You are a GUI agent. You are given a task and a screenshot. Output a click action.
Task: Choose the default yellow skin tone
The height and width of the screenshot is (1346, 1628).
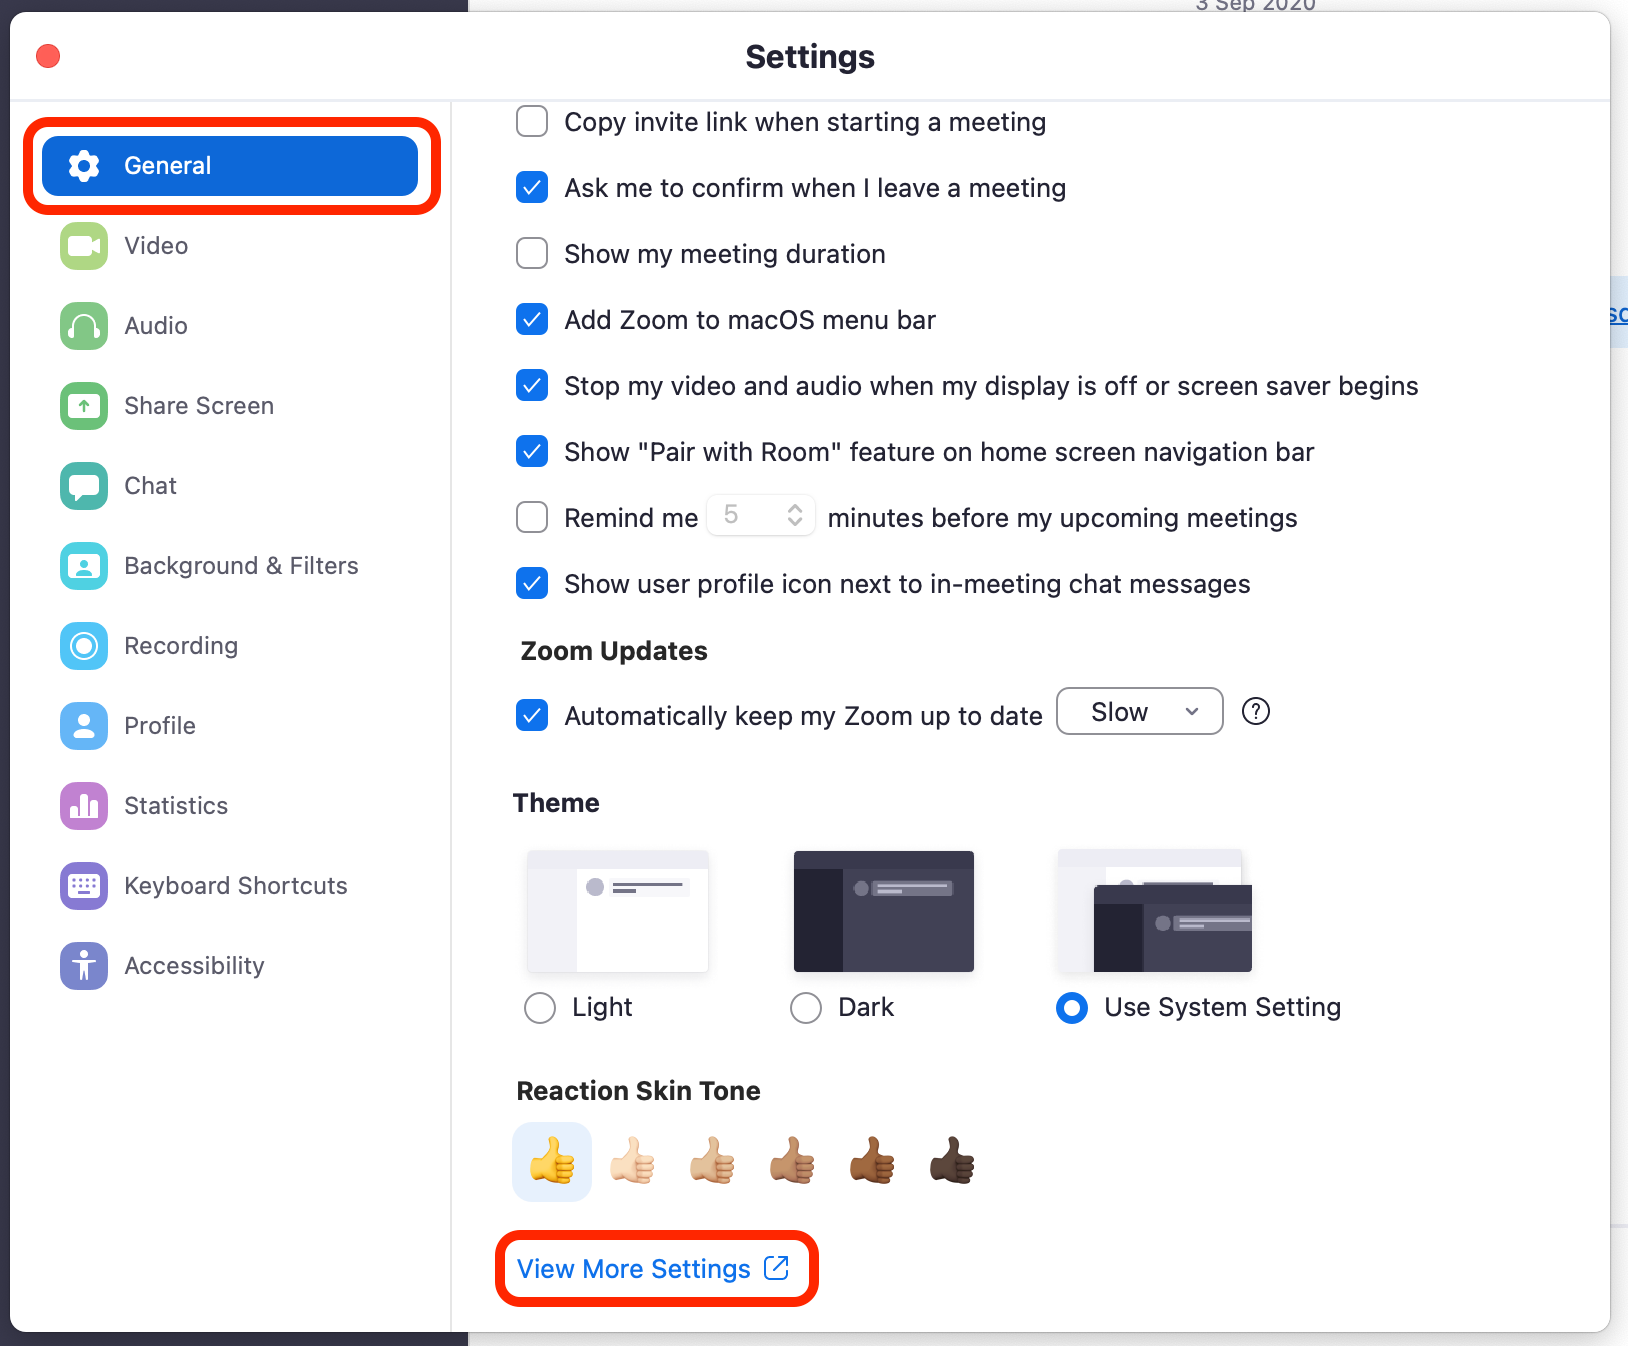552,1162
